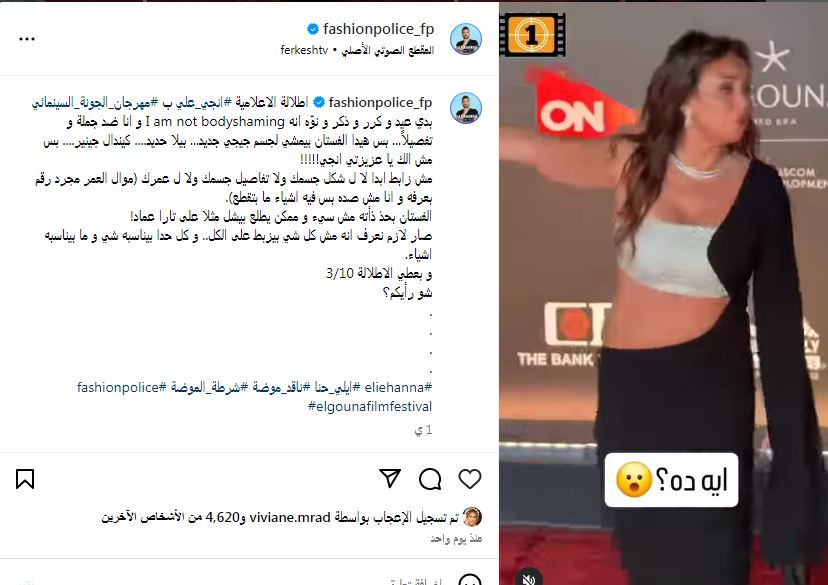
Task: Open the emoji picker in comment field
Action: point(469,581)
